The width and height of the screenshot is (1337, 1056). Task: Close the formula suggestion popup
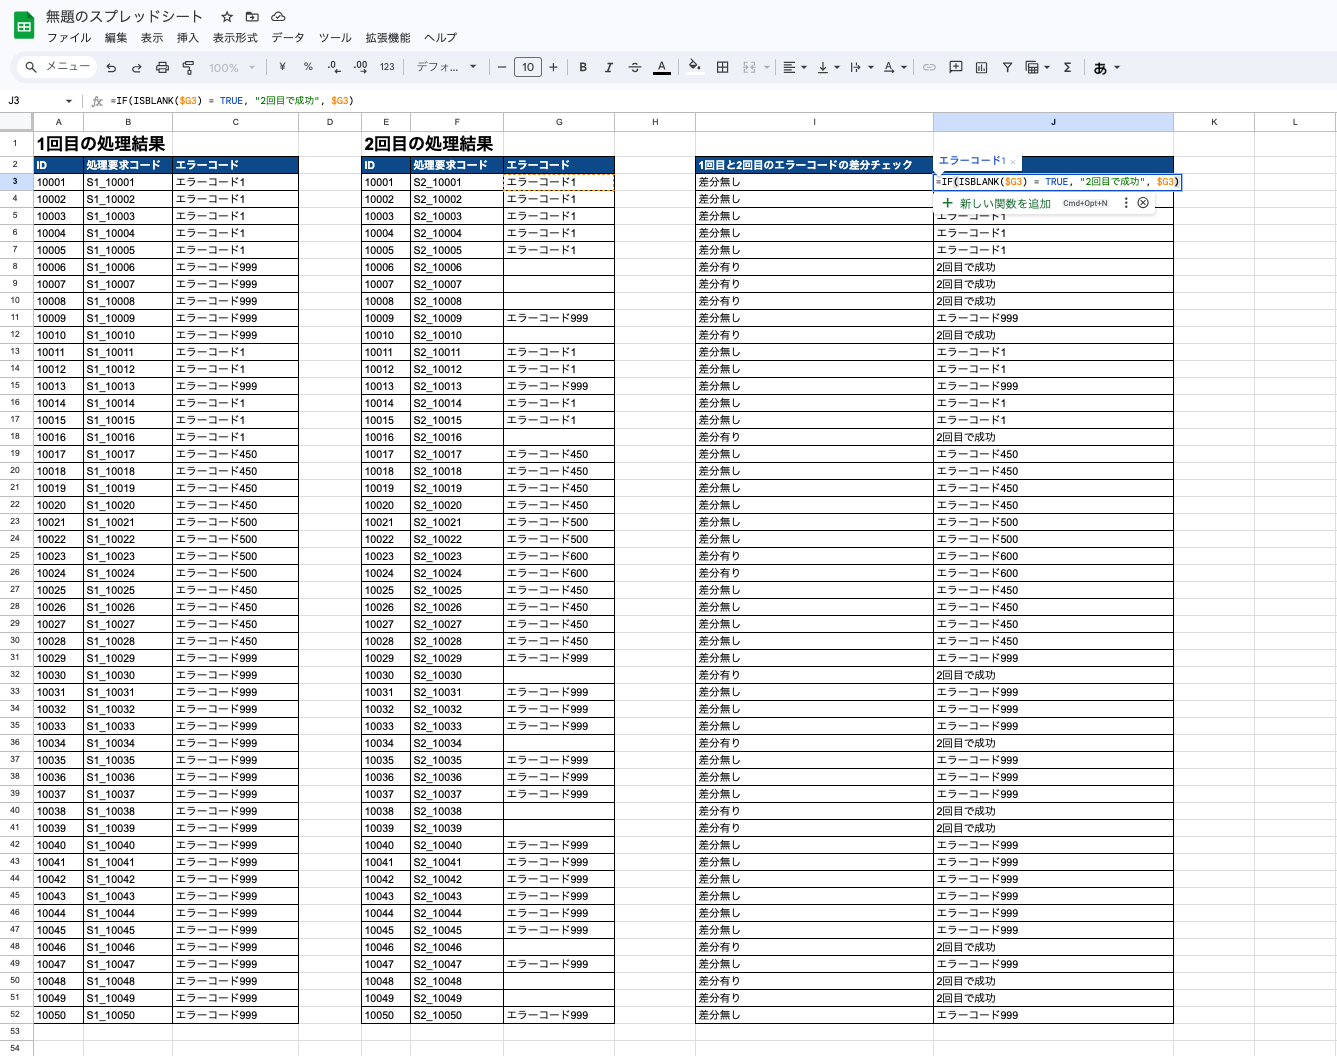click(x=1143, y=203)
